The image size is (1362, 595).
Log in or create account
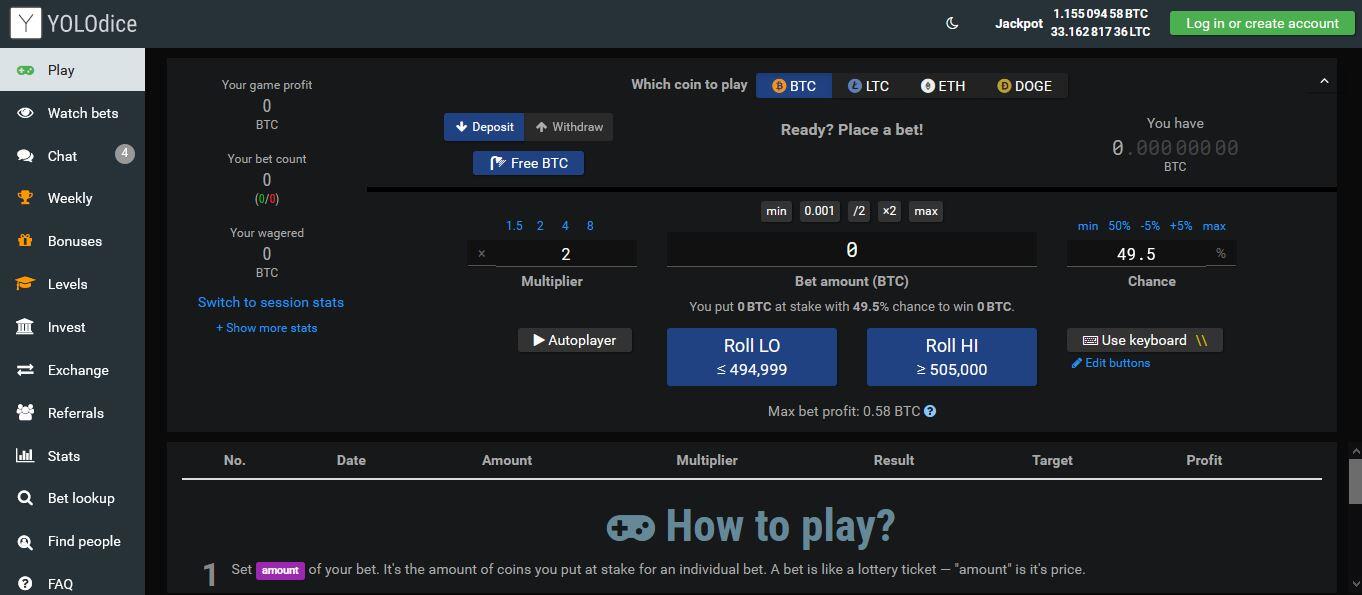coord(1262,23)
